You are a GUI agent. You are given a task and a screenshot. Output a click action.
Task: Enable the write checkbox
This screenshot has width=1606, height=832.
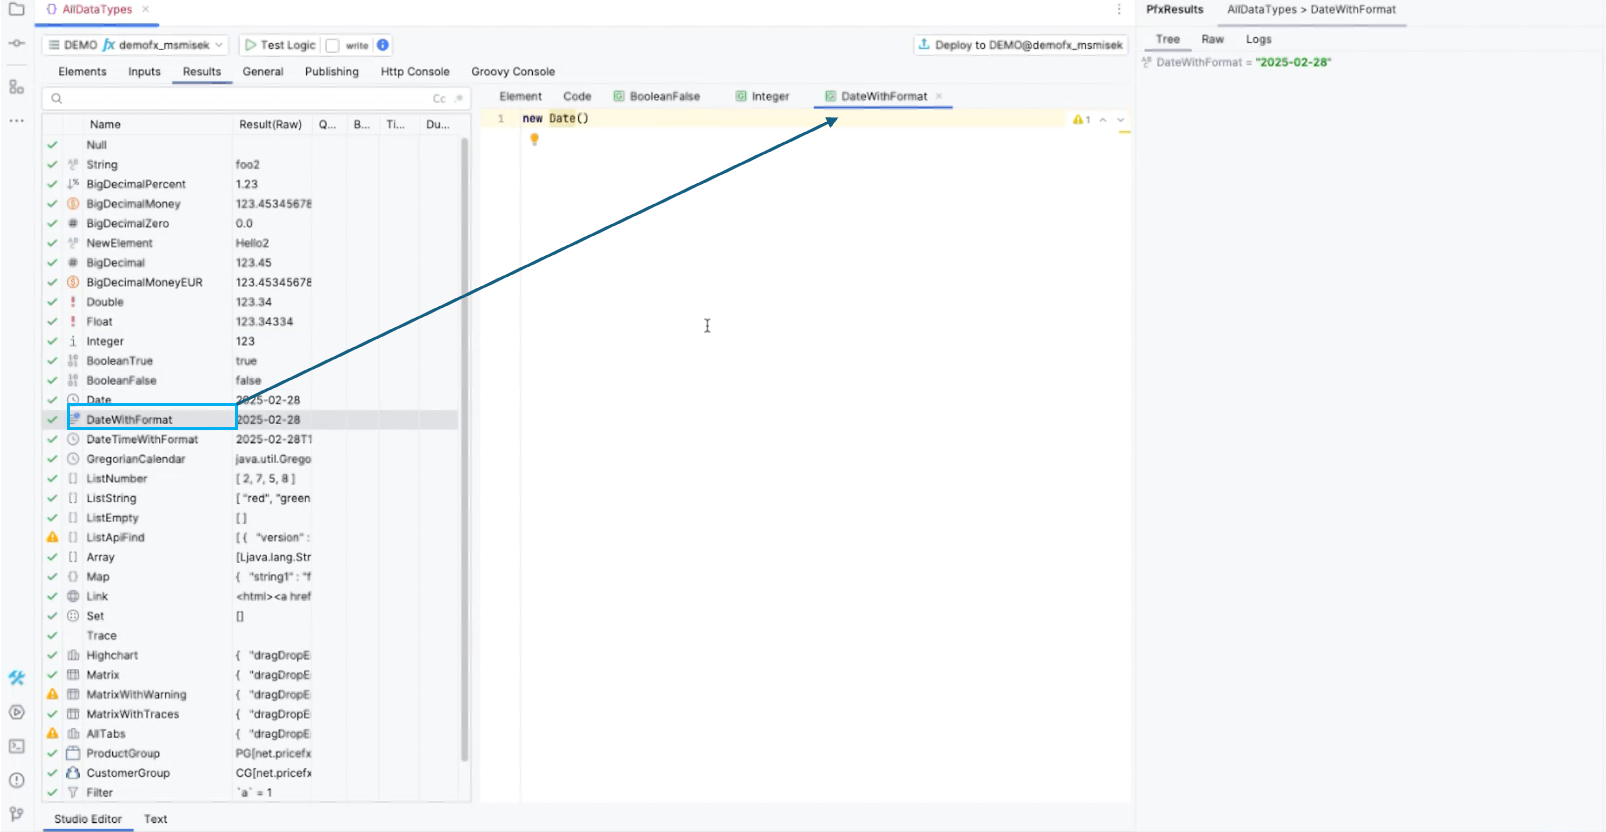(x=332, y=45)
